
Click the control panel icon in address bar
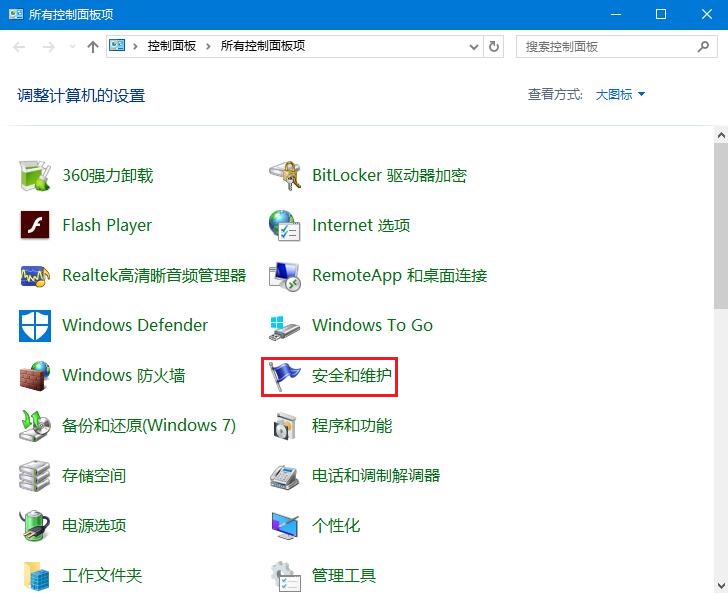[117, 46]
